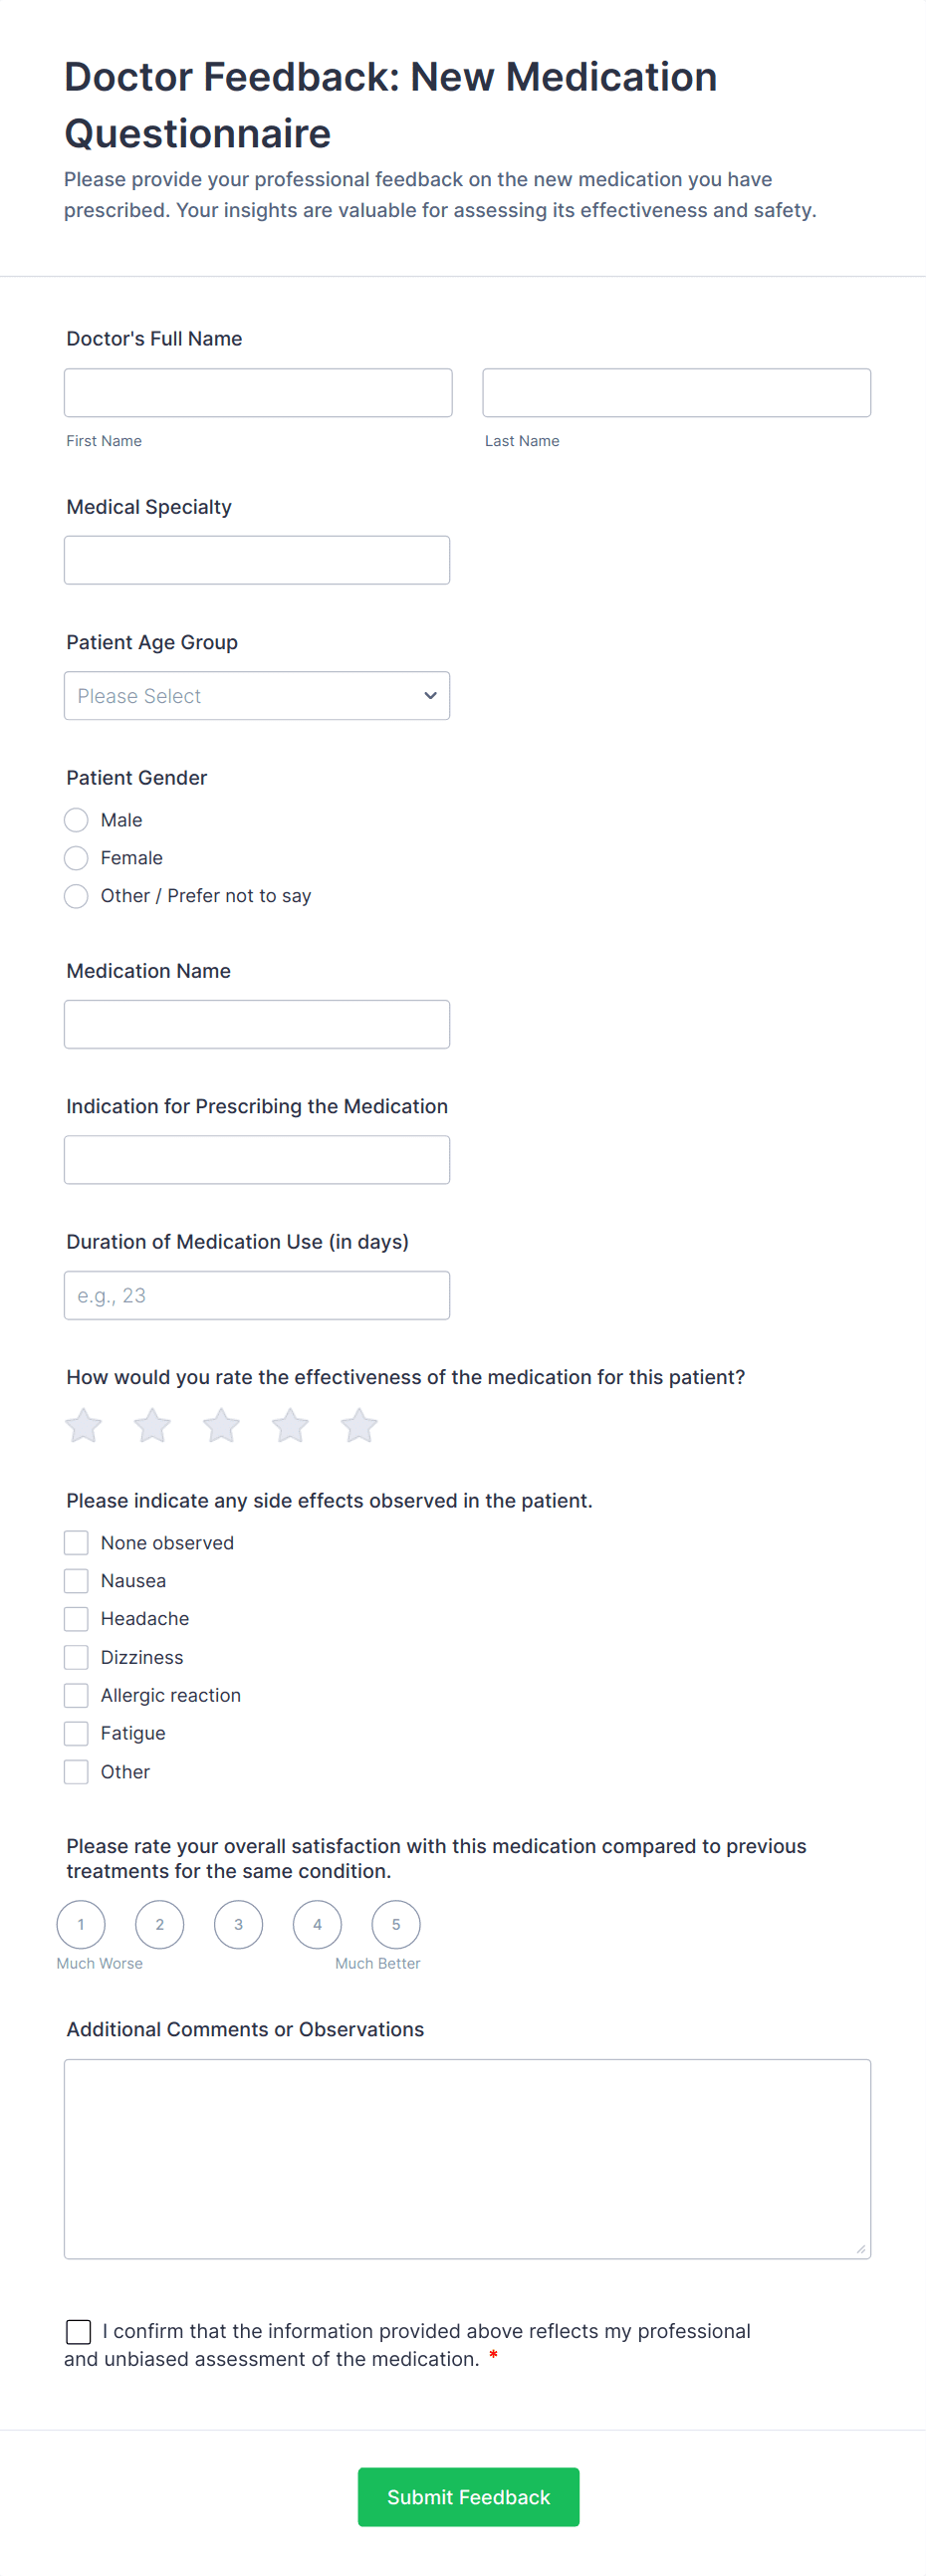Screen dimensions: 926x2576
Task: Tick the professional assessment confirmation checkbox
Action: coord(78,2330)
